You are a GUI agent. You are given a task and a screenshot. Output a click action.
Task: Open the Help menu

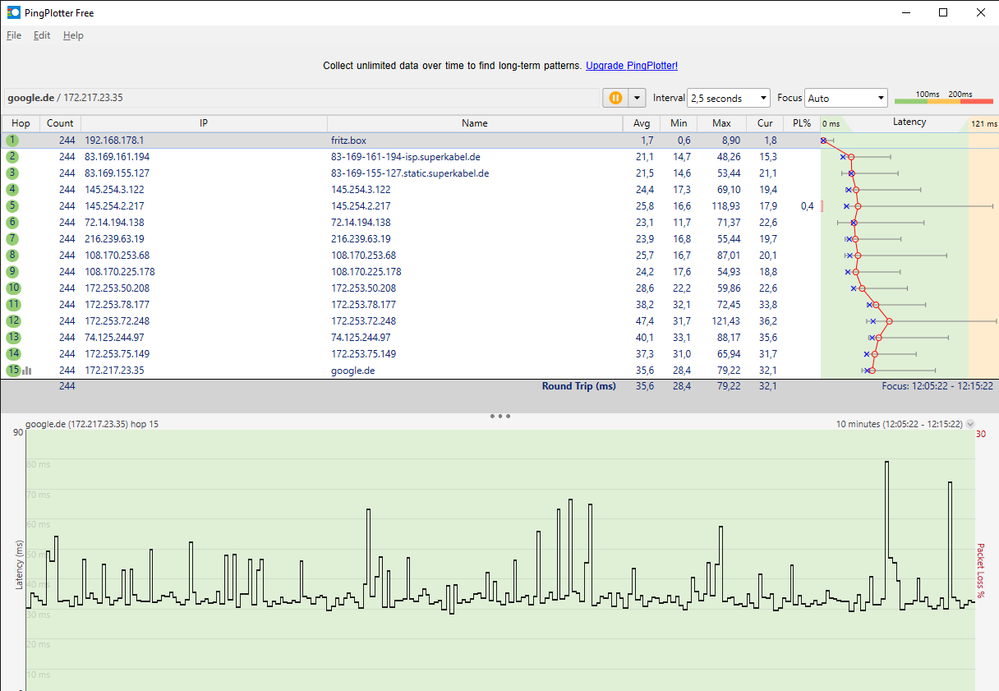point(73,36)
